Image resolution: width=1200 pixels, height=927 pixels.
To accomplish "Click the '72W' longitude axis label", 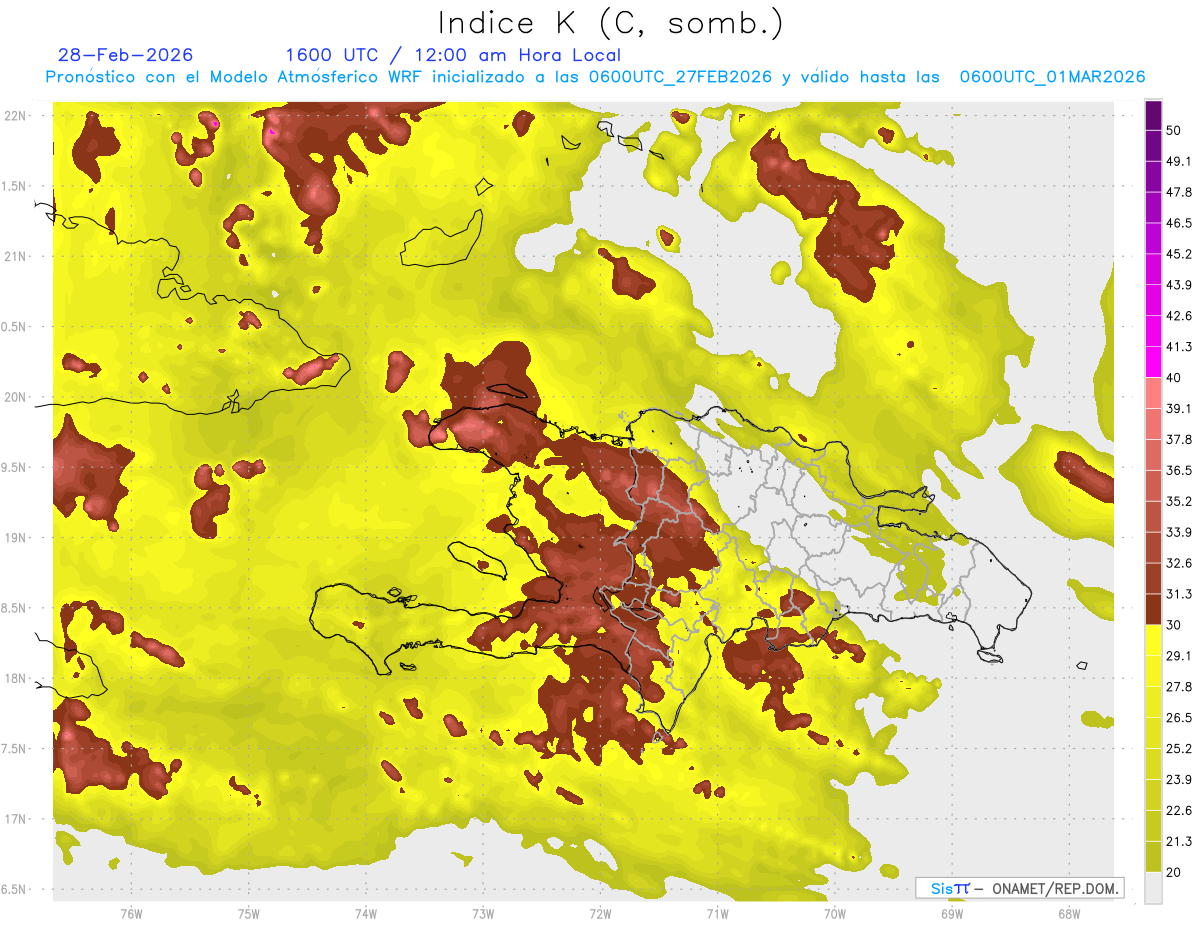I will 600,914.
